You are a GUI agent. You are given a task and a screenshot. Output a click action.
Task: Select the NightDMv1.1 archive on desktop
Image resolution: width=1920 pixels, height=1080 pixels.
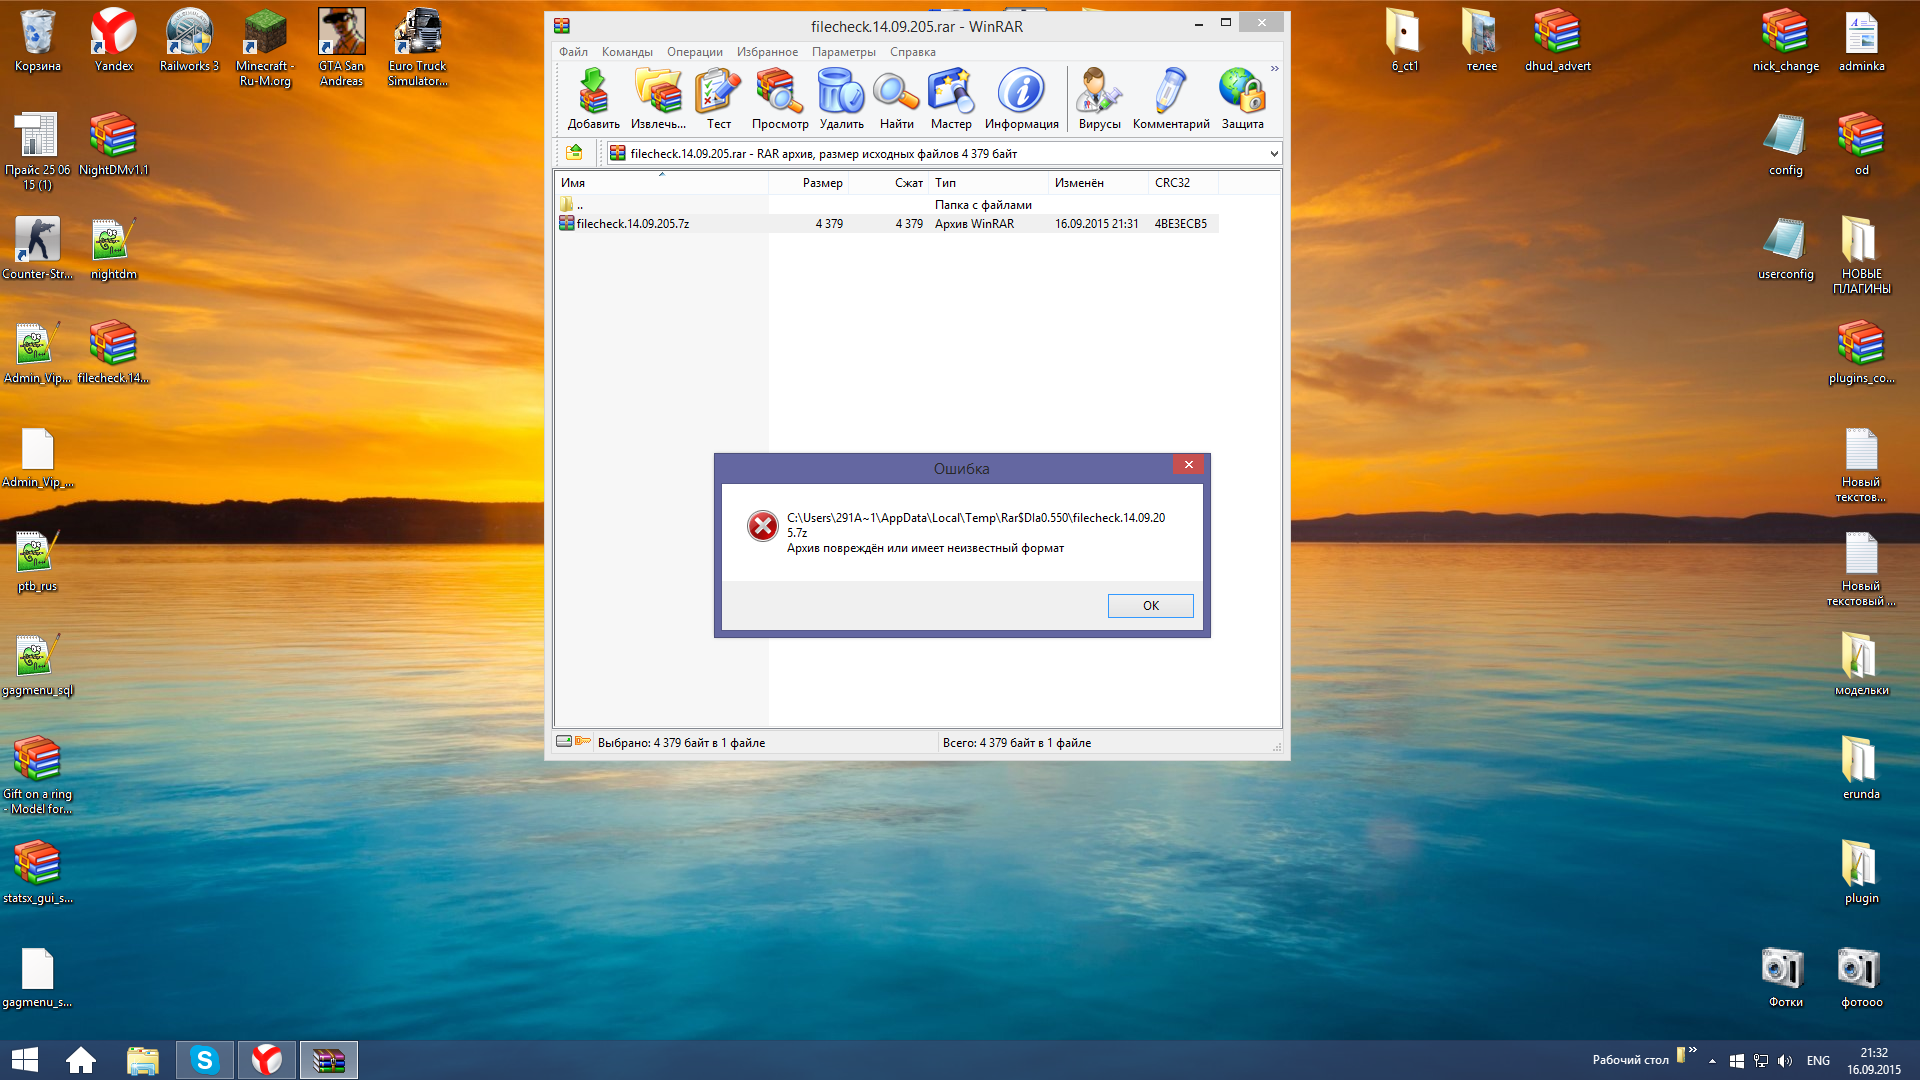(x=113, y=145)
